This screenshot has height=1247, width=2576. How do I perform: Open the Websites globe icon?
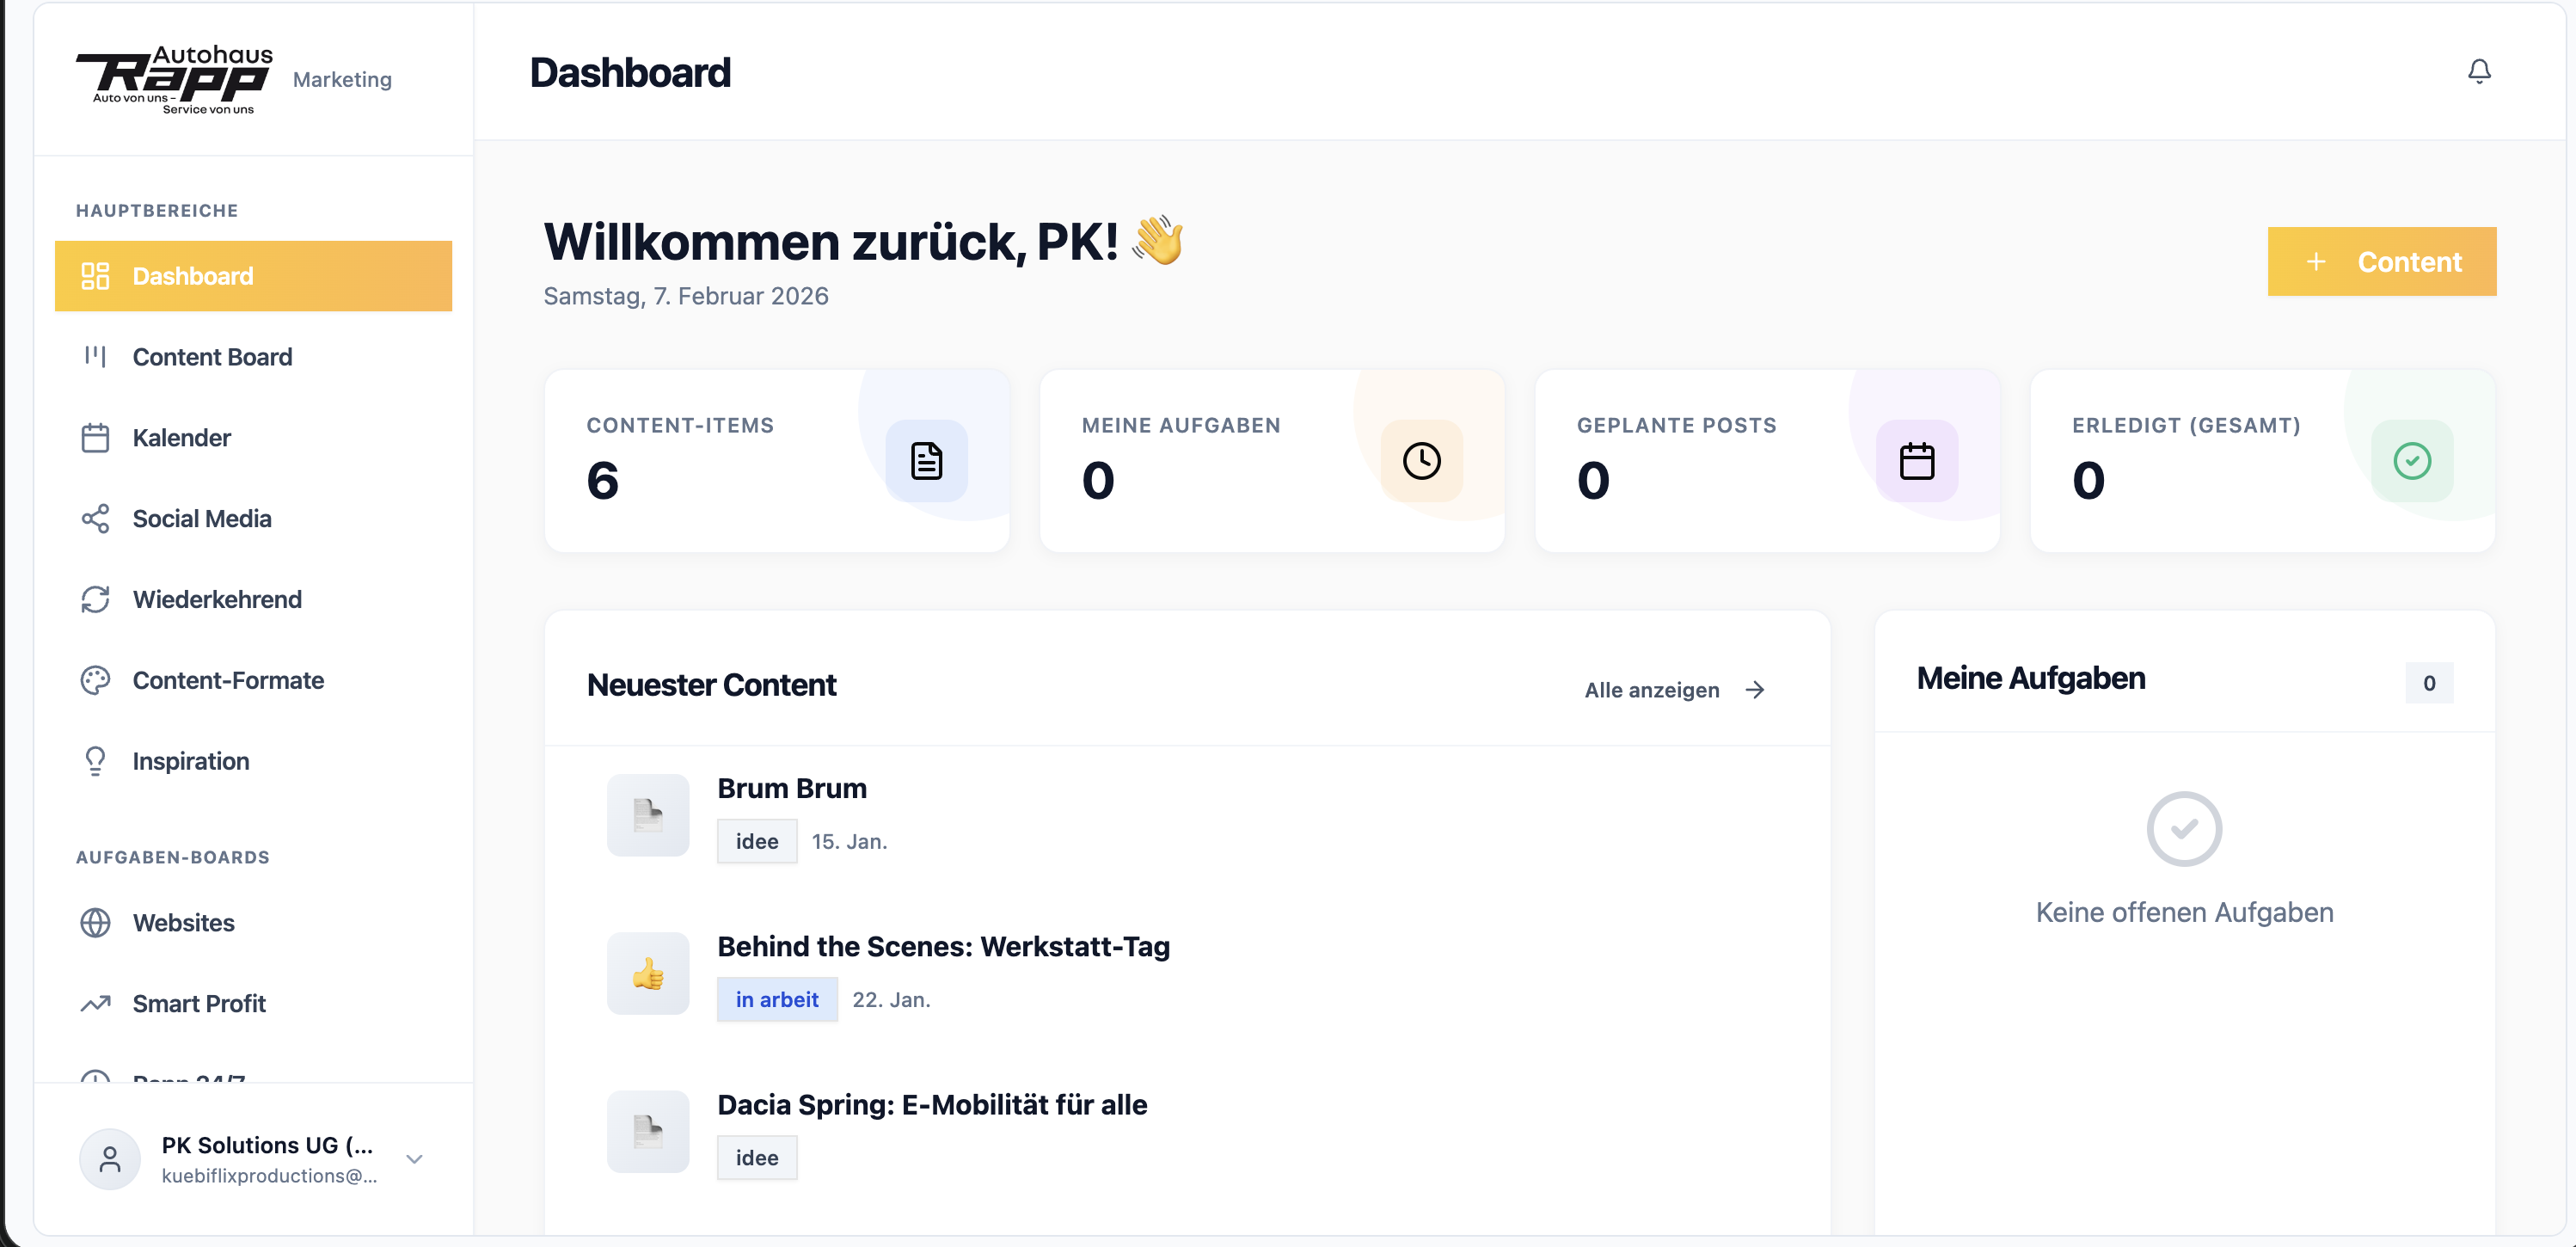tap(95, 922)
